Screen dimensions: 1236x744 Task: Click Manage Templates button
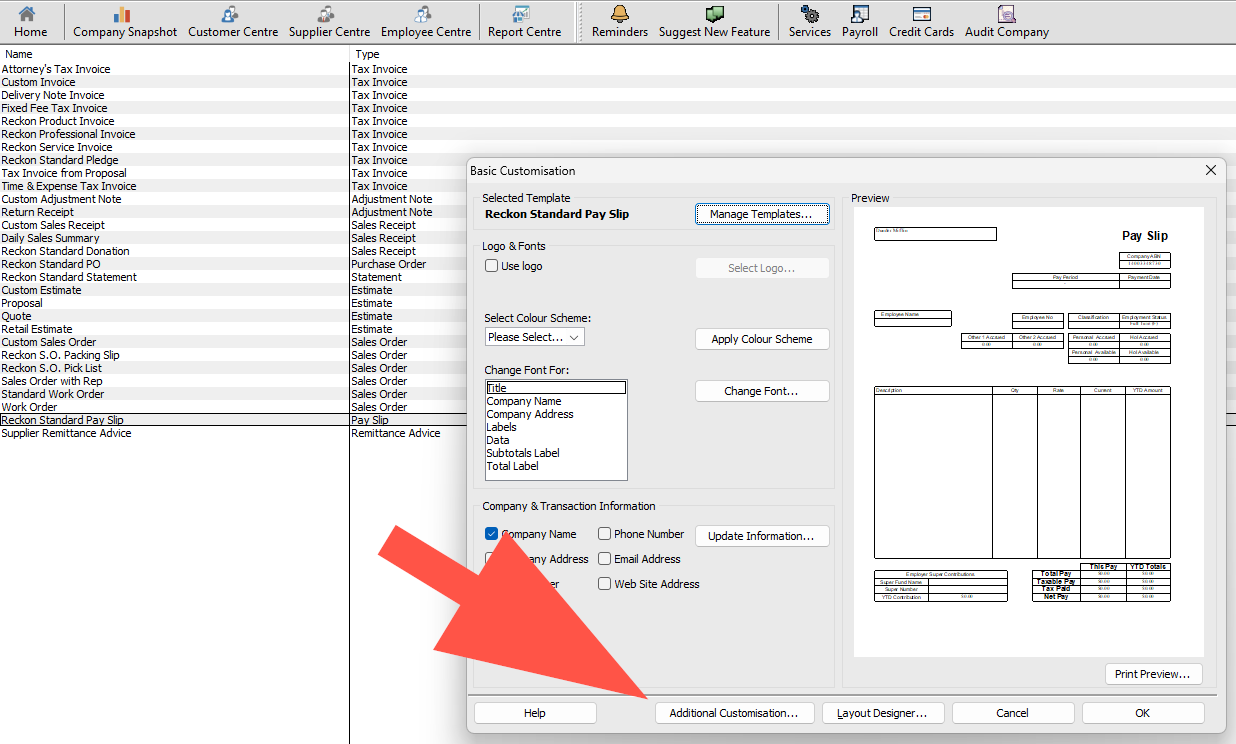click(x=762, y=214)
